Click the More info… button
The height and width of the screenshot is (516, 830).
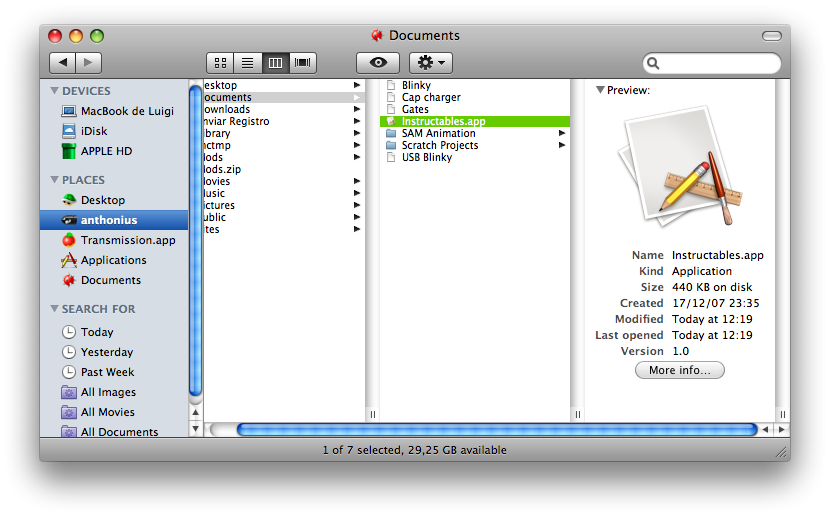coord(680,370)
